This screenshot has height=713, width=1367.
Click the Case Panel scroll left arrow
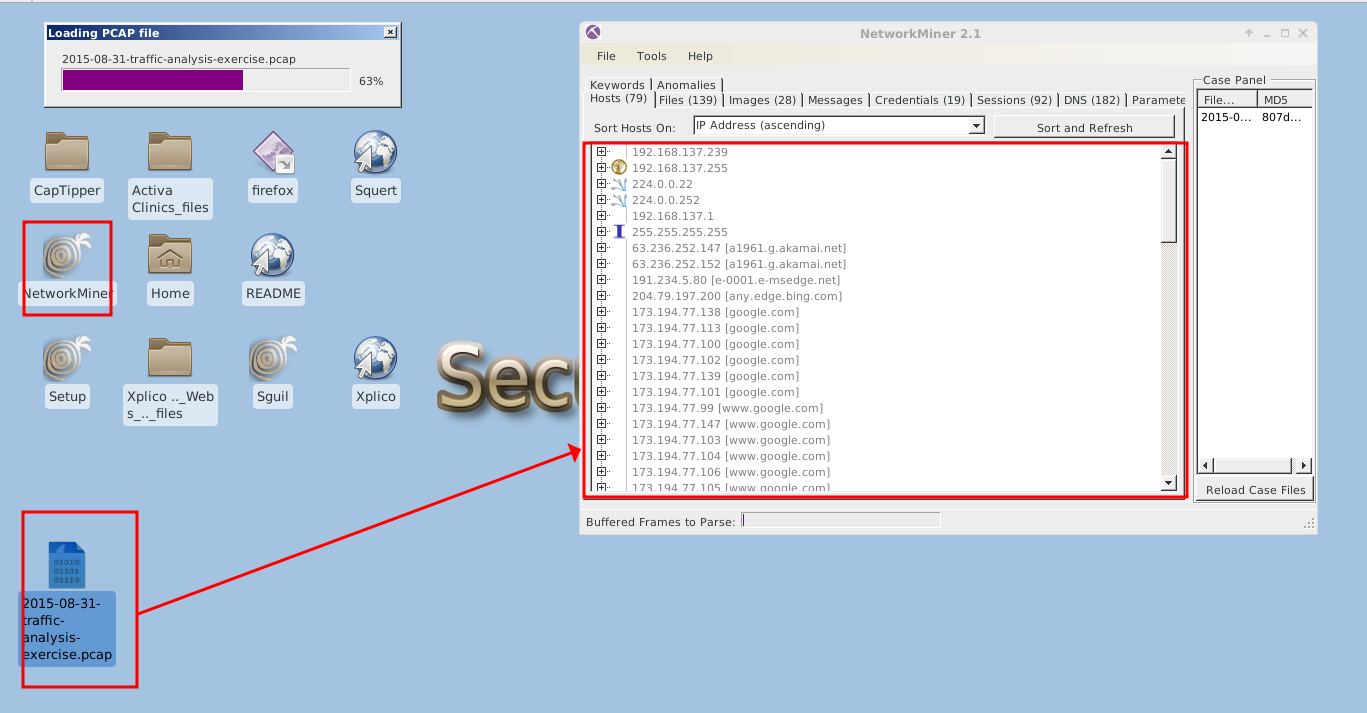(1205, 465)
